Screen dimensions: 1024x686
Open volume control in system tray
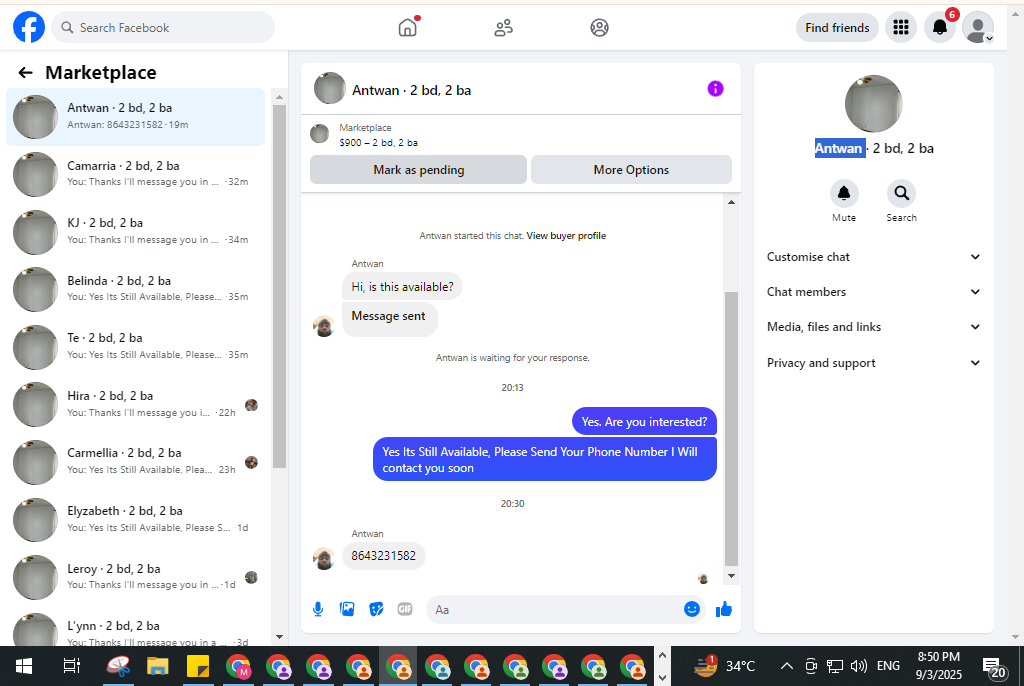(859, 666)
